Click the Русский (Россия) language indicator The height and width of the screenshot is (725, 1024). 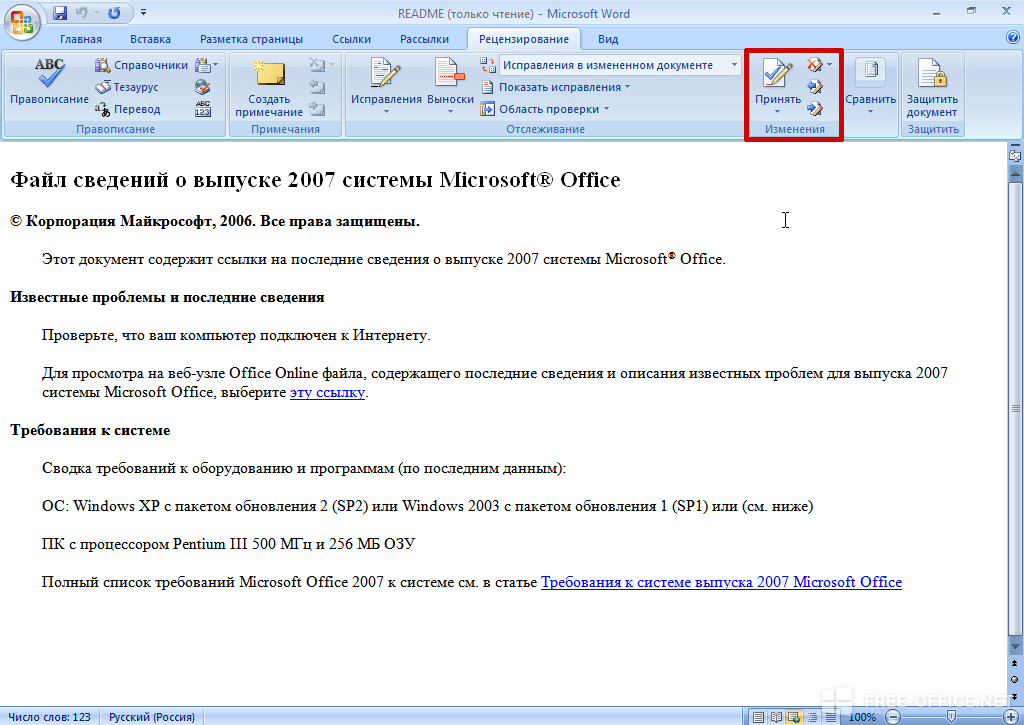click(x=152, y=717)
